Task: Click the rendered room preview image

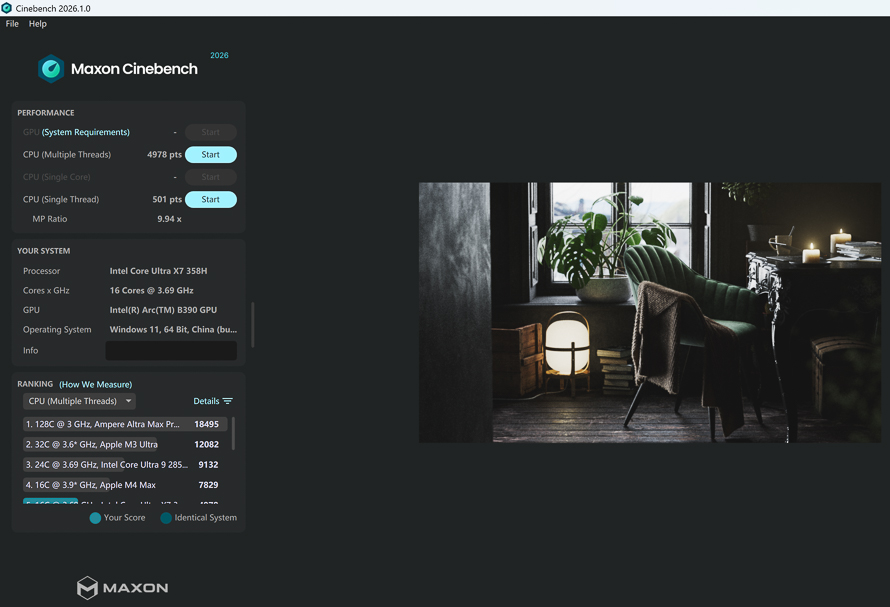Action: pos(650,312)
